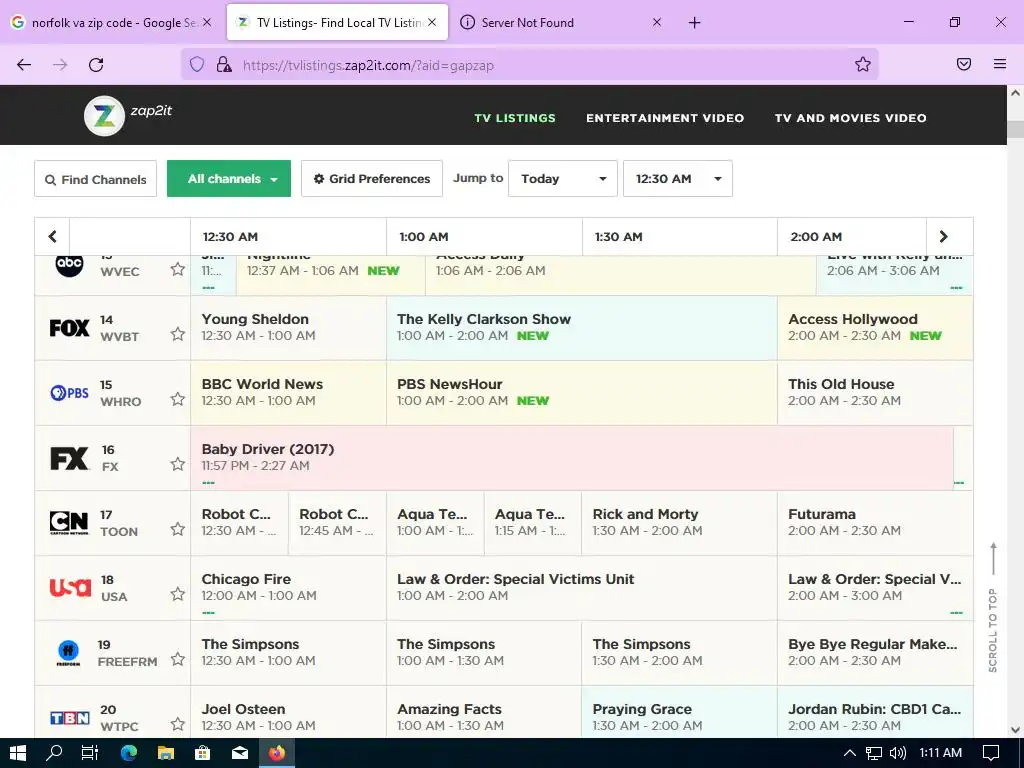Screen dimensions: 1024x768
Task: Click the page vertical scrollbar thumb
Action: pos(1016,129)
